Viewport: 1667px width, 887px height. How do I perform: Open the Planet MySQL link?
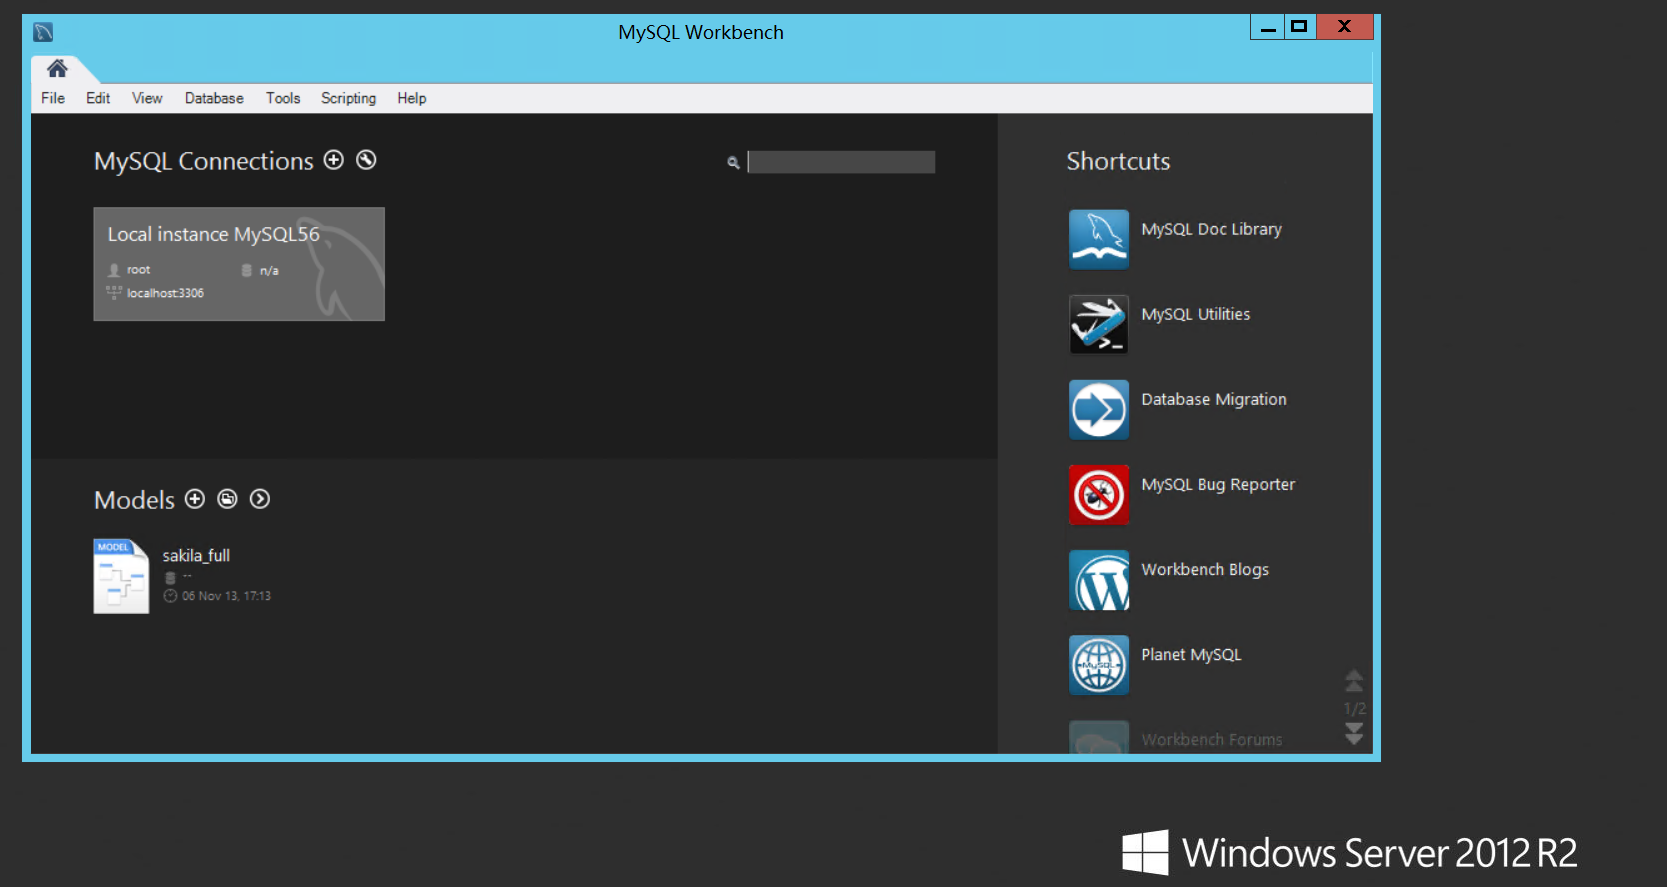1191,654
